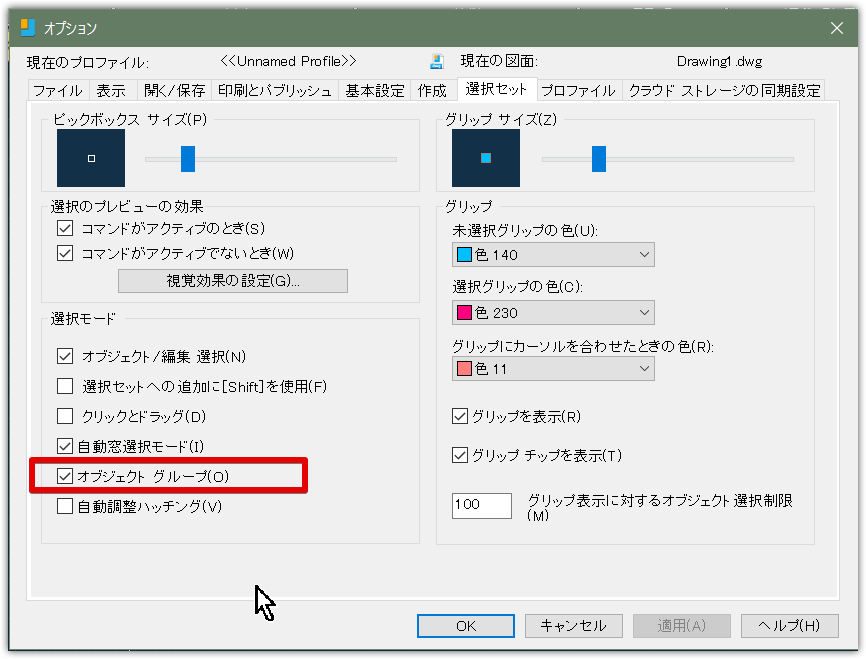Click the current drawing icon beside 現在の図面
Screen dimensions: 866x659
(x=437, y=62)
